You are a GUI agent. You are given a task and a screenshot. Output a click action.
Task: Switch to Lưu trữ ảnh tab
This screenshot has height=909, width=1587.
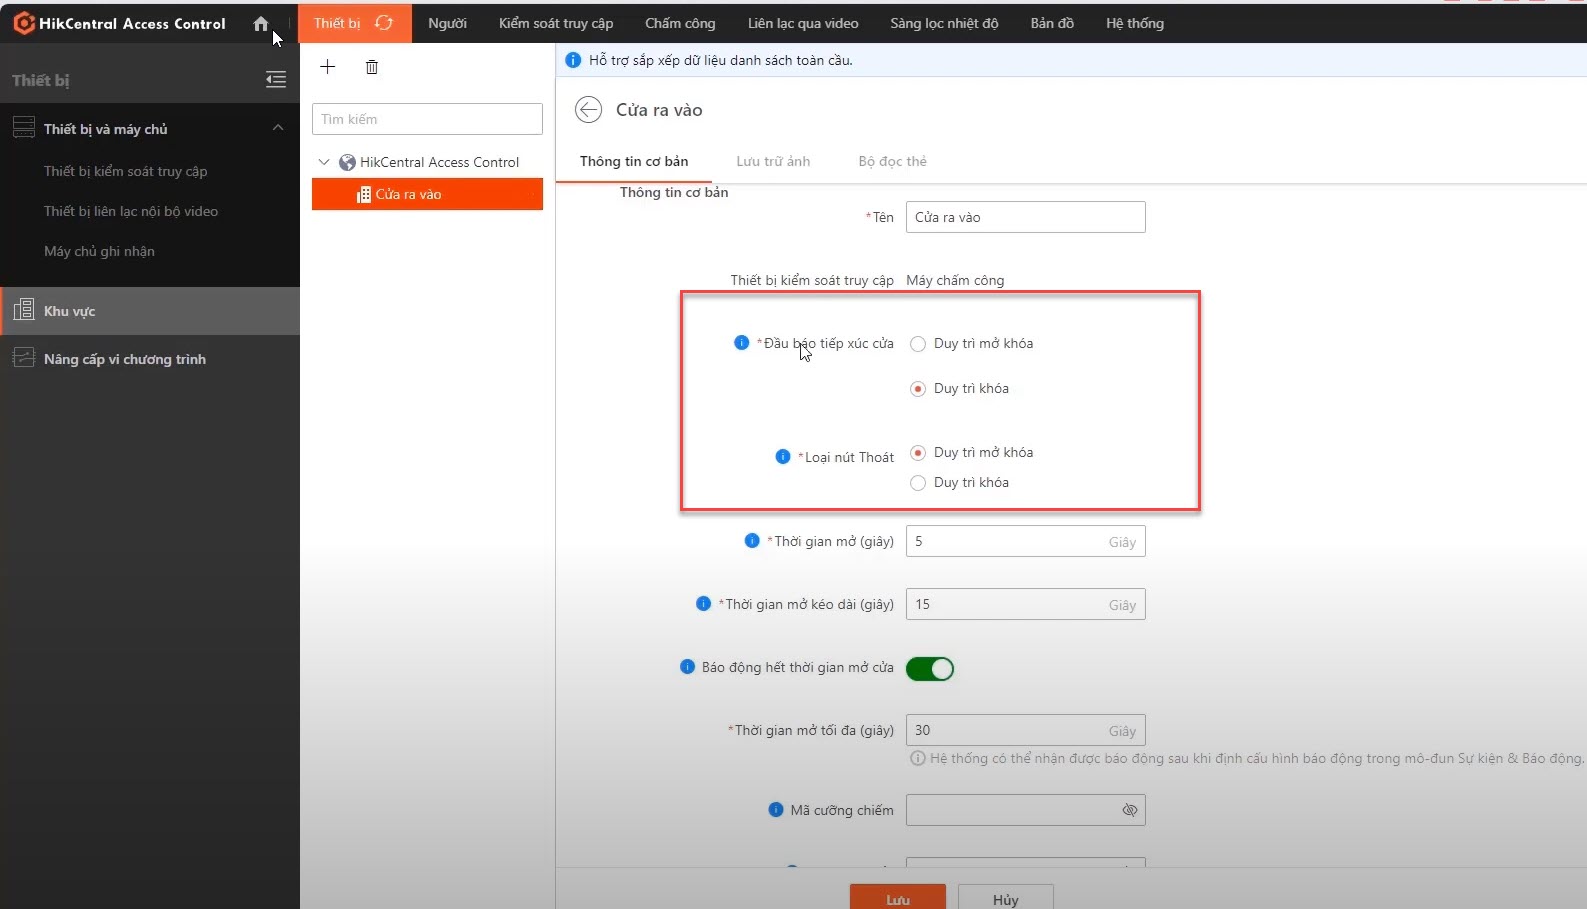pos(773,161)
